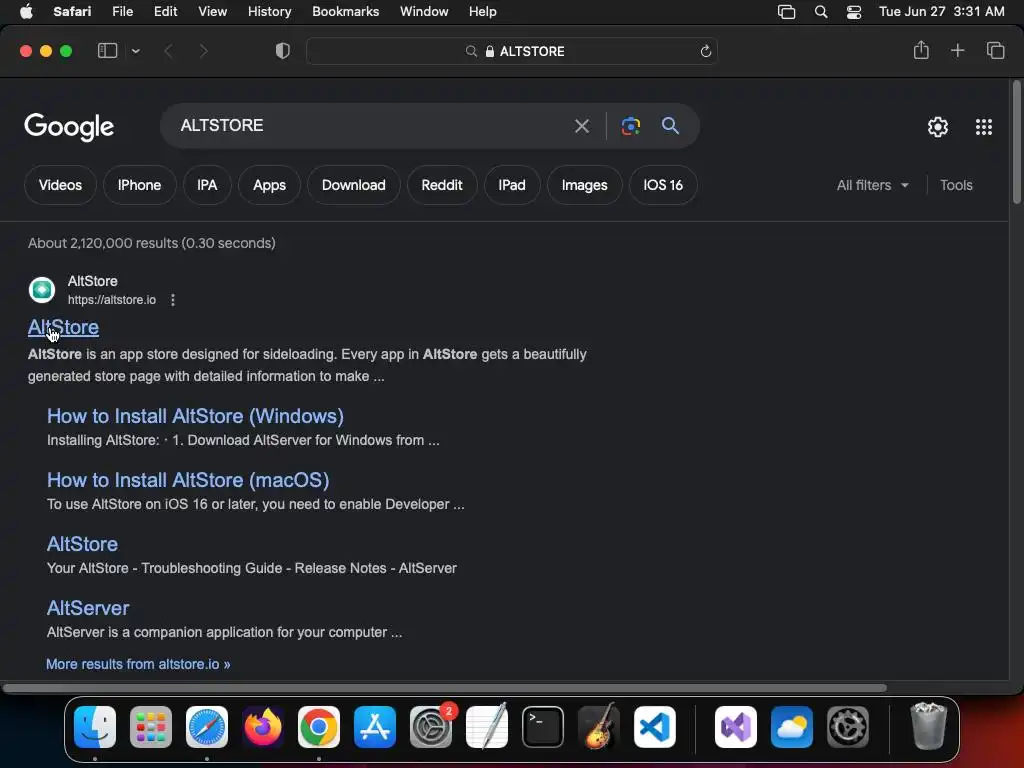Click the Google logo

coord(69,127)
